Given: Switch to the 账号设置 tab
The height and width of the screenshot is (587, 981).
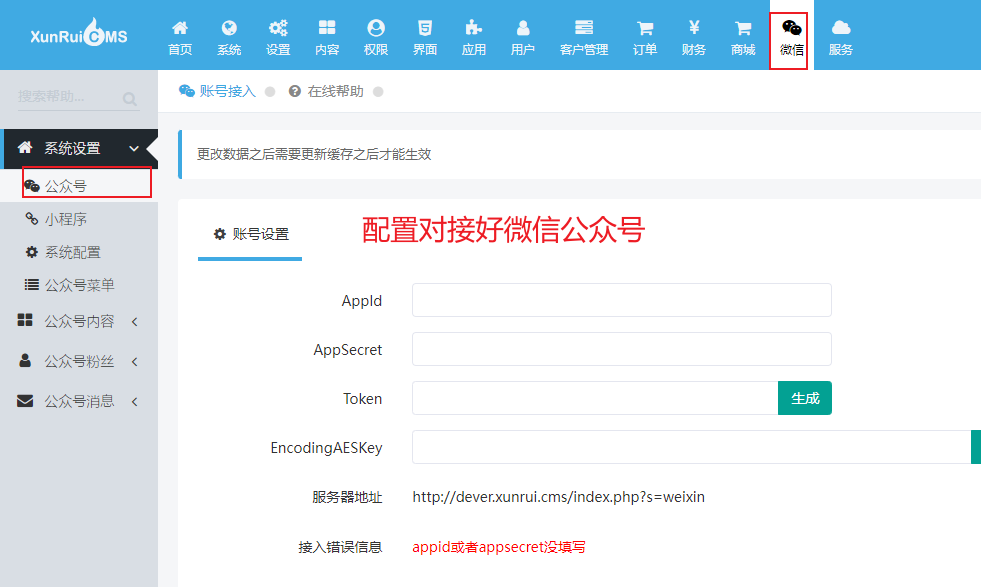Looking at the screenshot, I should (x=250, y=235).
